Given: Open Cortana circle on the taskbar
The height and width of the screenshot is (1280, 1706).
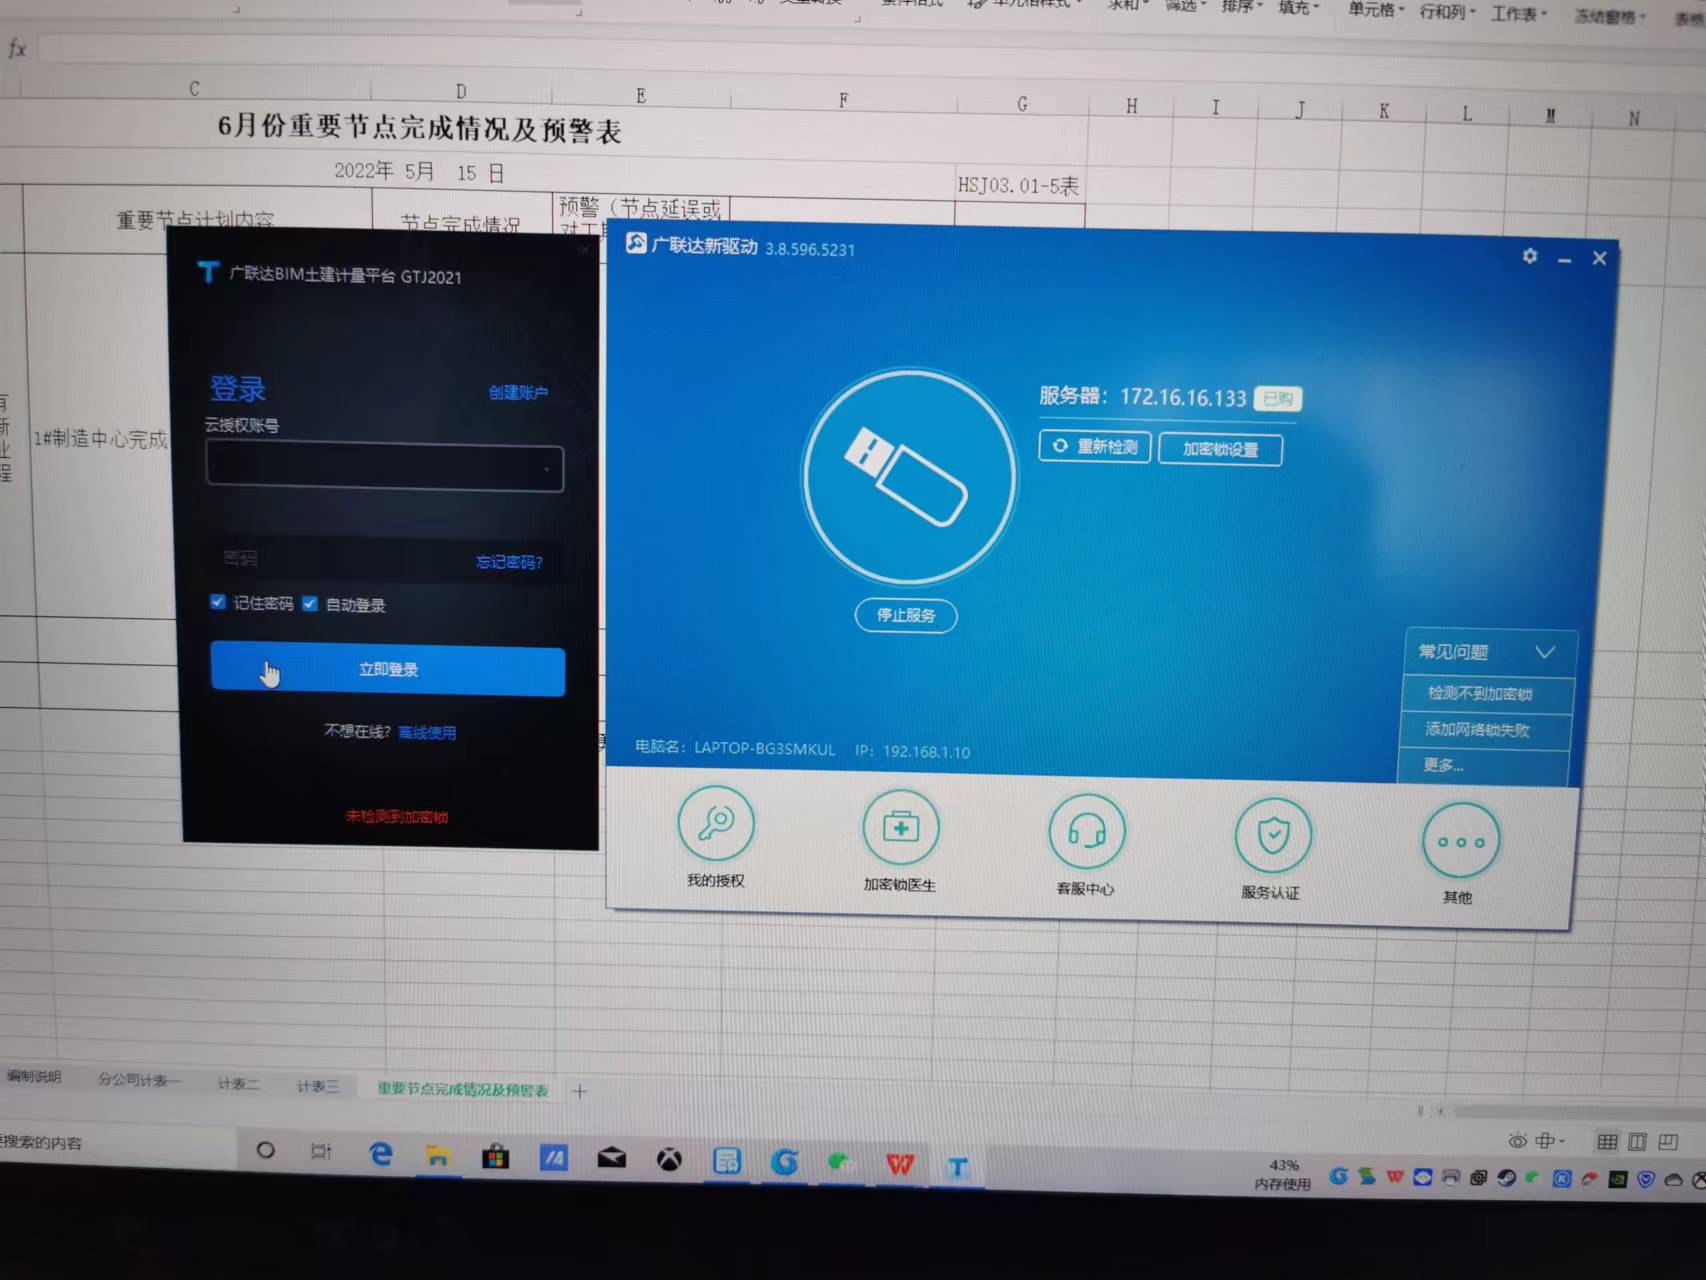Looking at the screenshot, I should tap(265, 1150).
